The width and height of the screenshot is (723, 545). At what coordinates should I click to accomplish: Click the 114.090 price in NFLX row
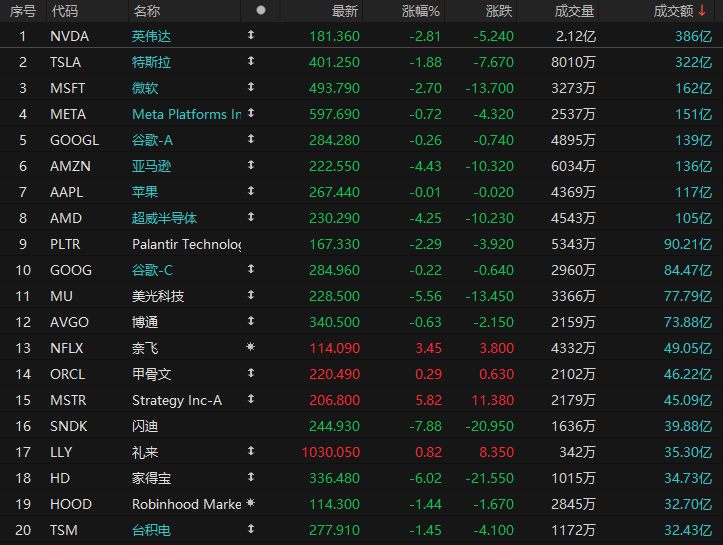click(334, 348)
